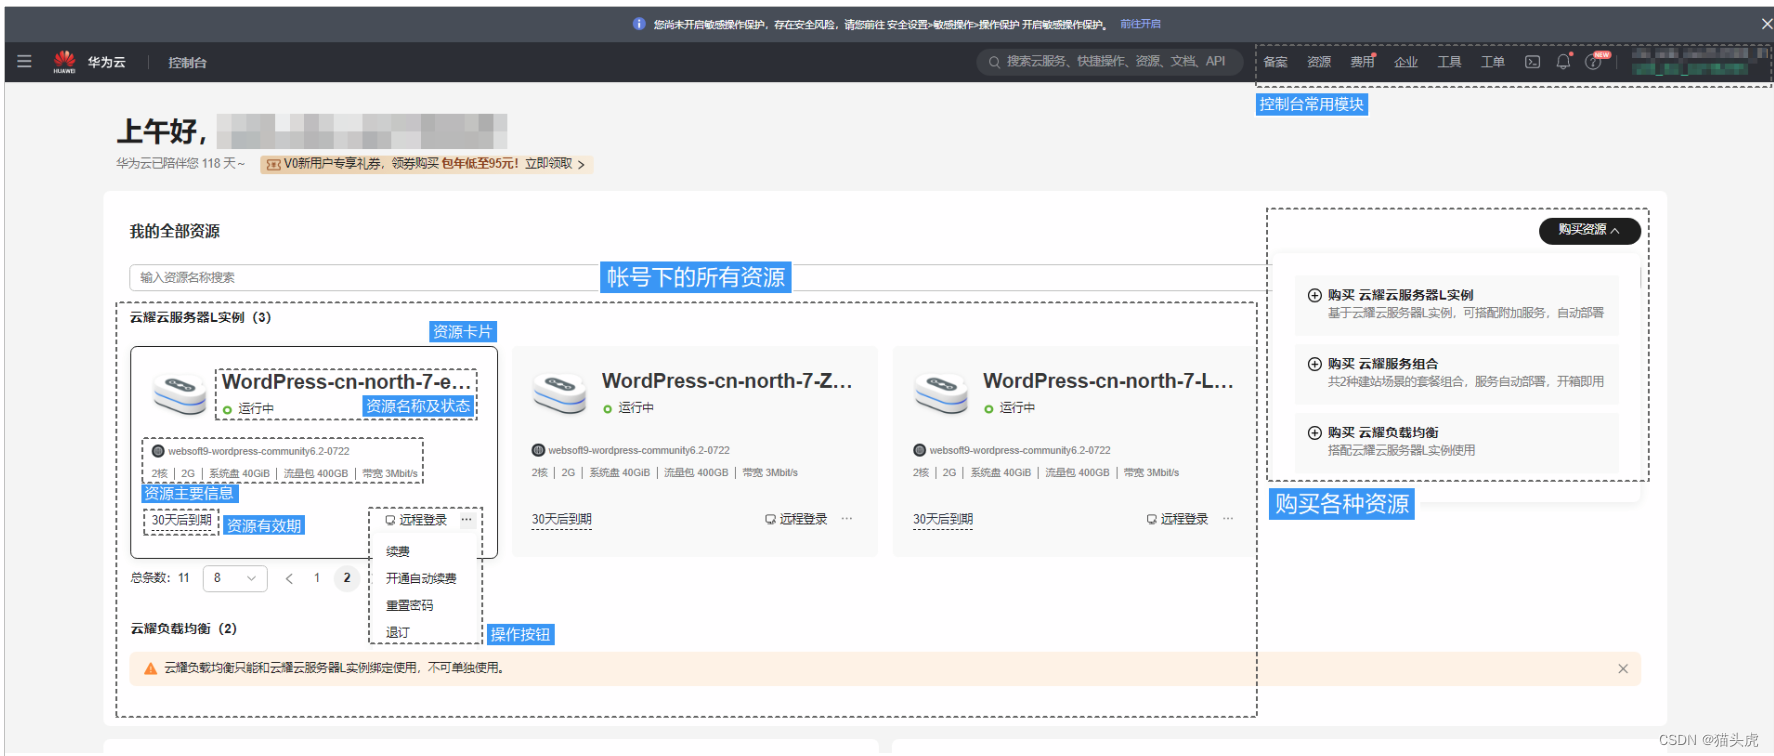Screen dimensions: 1774x756
Task: Select 重置密码 from the actions menu
Action: point(410,606)
